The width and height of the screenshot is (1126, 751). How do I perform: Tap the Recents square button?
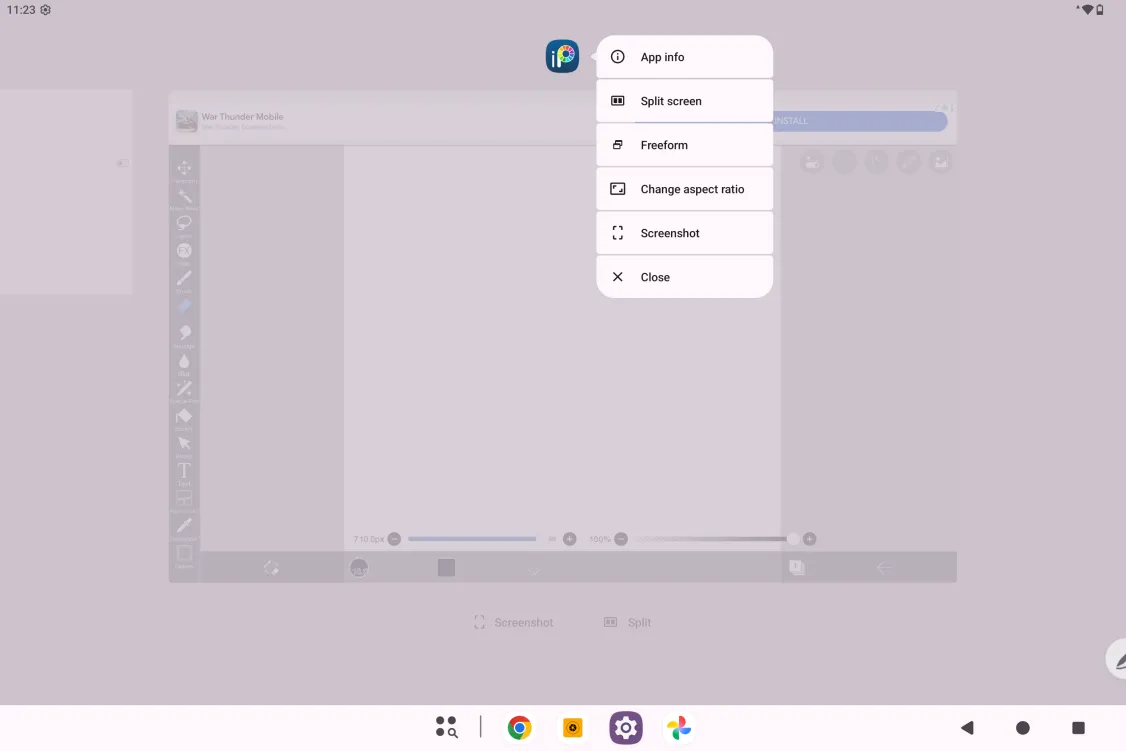point(1078,727)
